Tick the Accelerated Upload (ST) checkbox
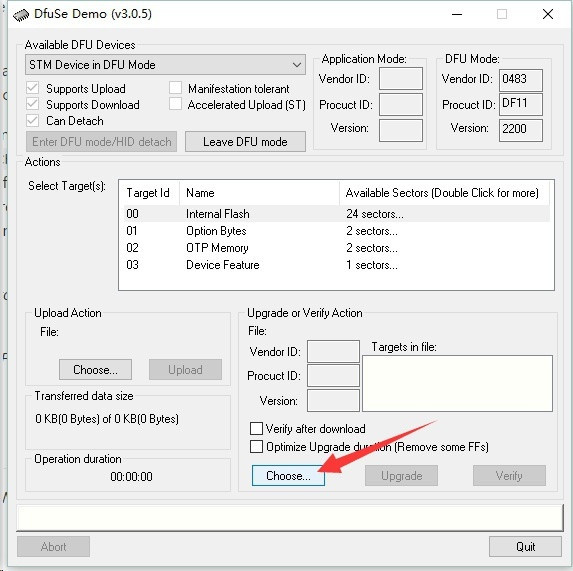This screenshot has width=573, height=571. (175, 104)
